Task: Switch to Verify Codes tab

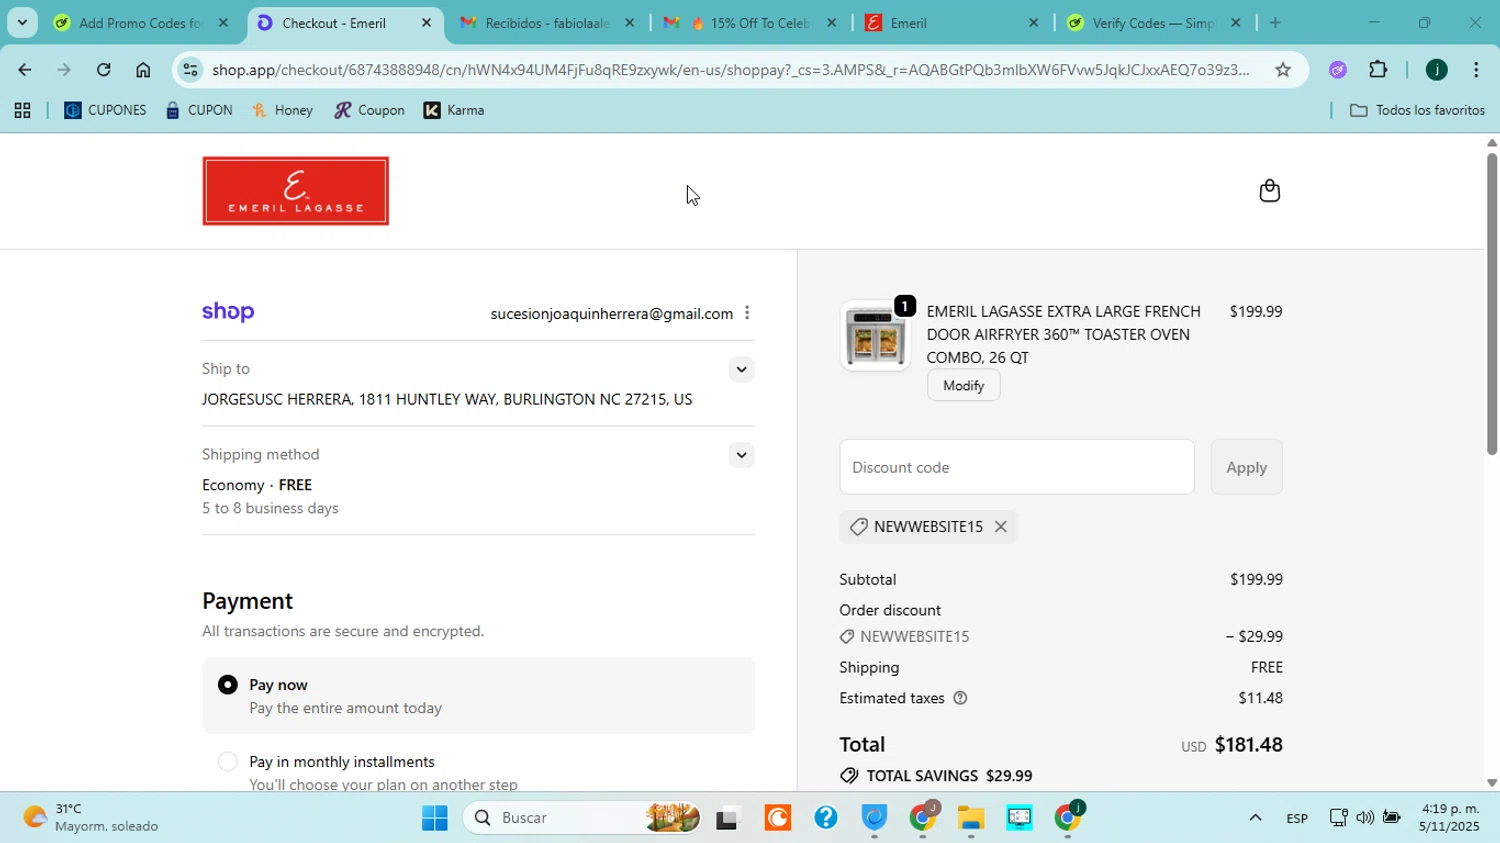Action: point(1153,23)
